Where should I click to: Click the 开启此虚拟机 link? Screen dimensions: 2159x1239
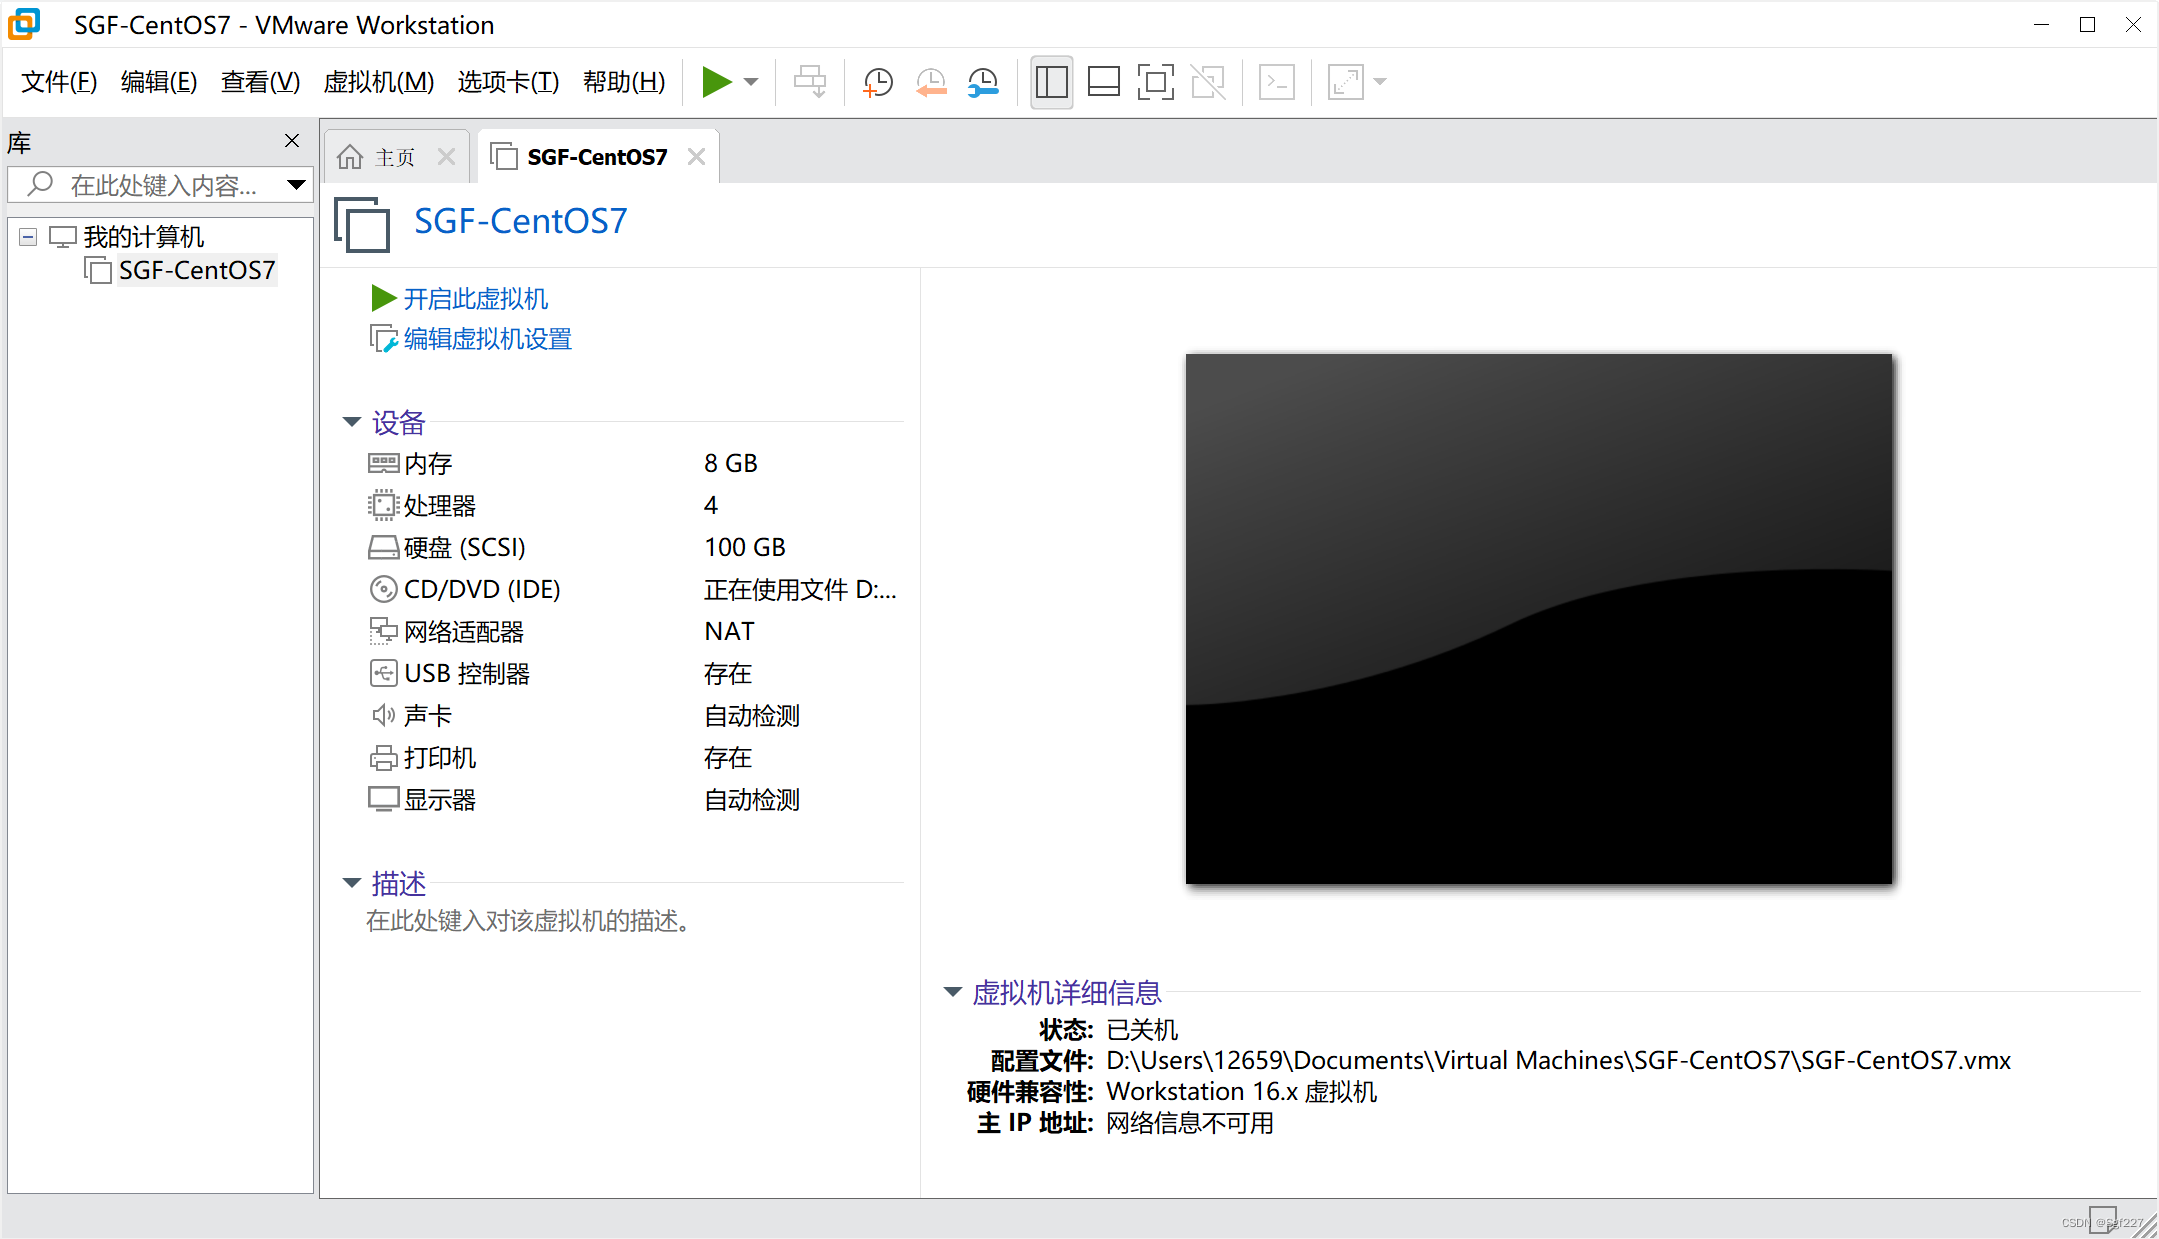475,298
